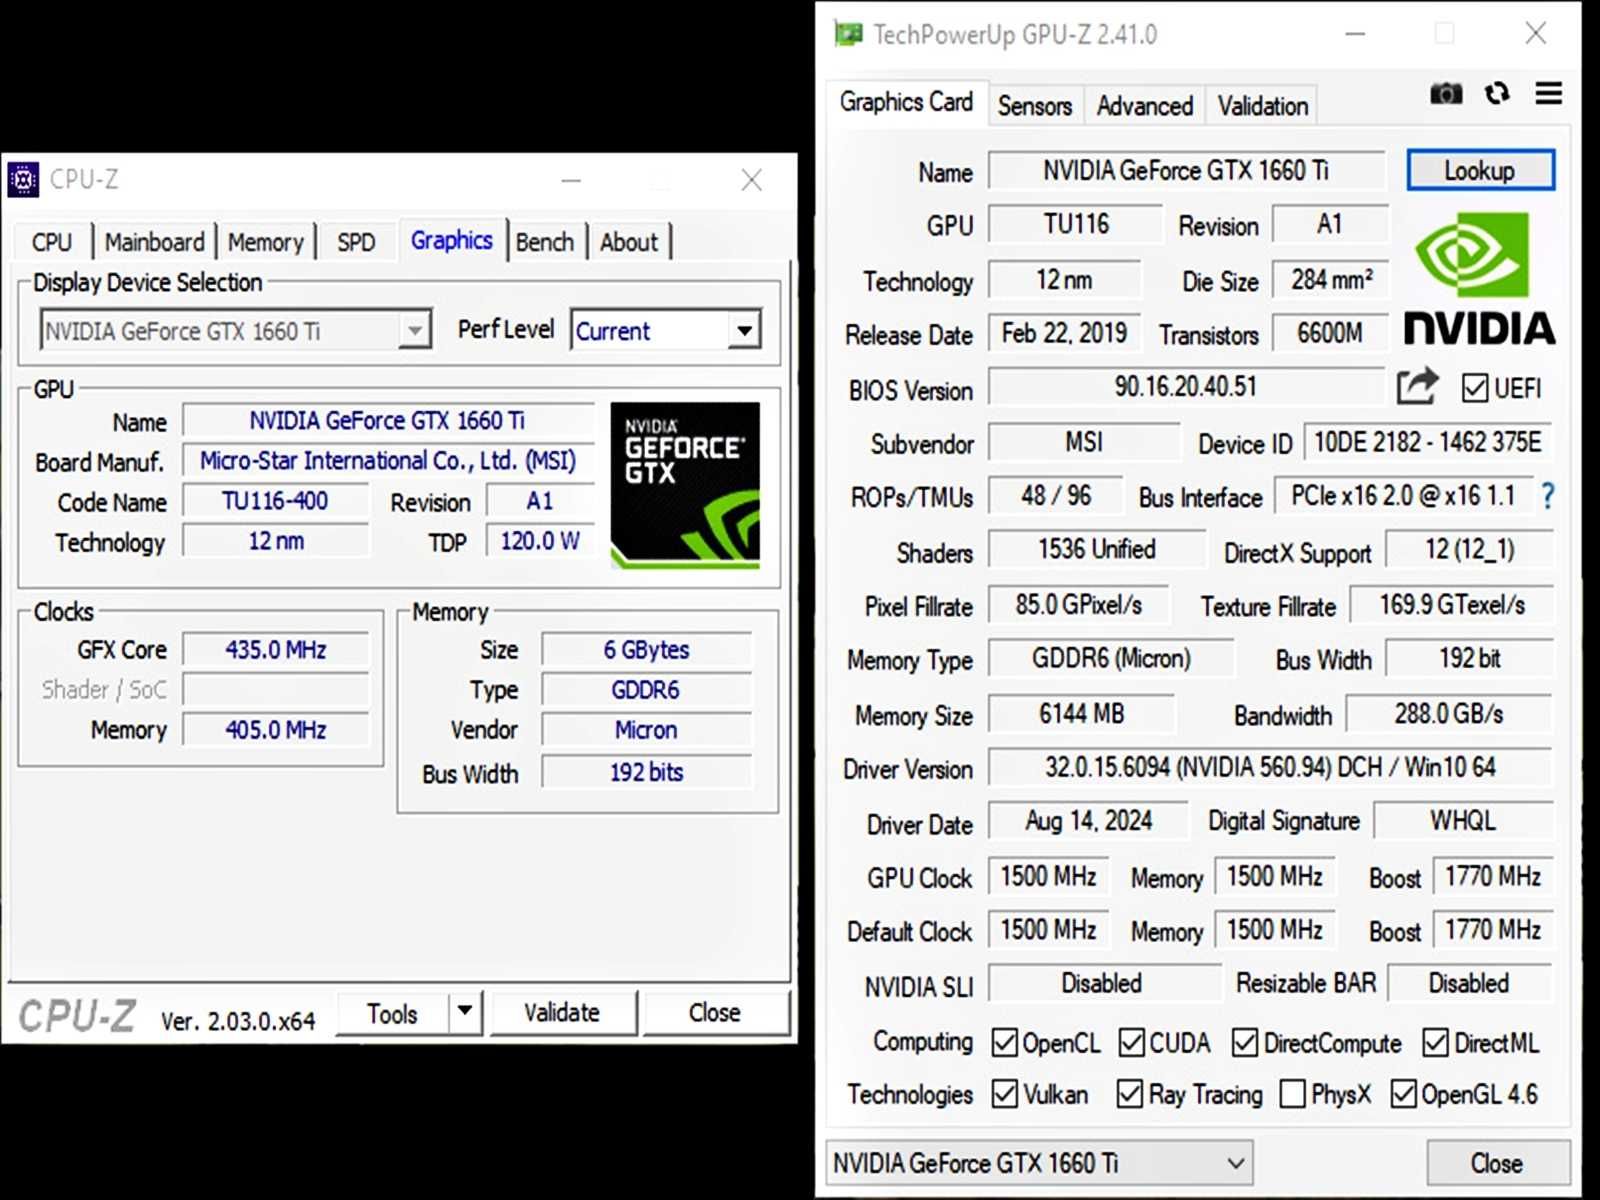Open the Display Device Selection dropdown
Image resolution: width=1600 pixels, height=1200 pixels.
236,330
